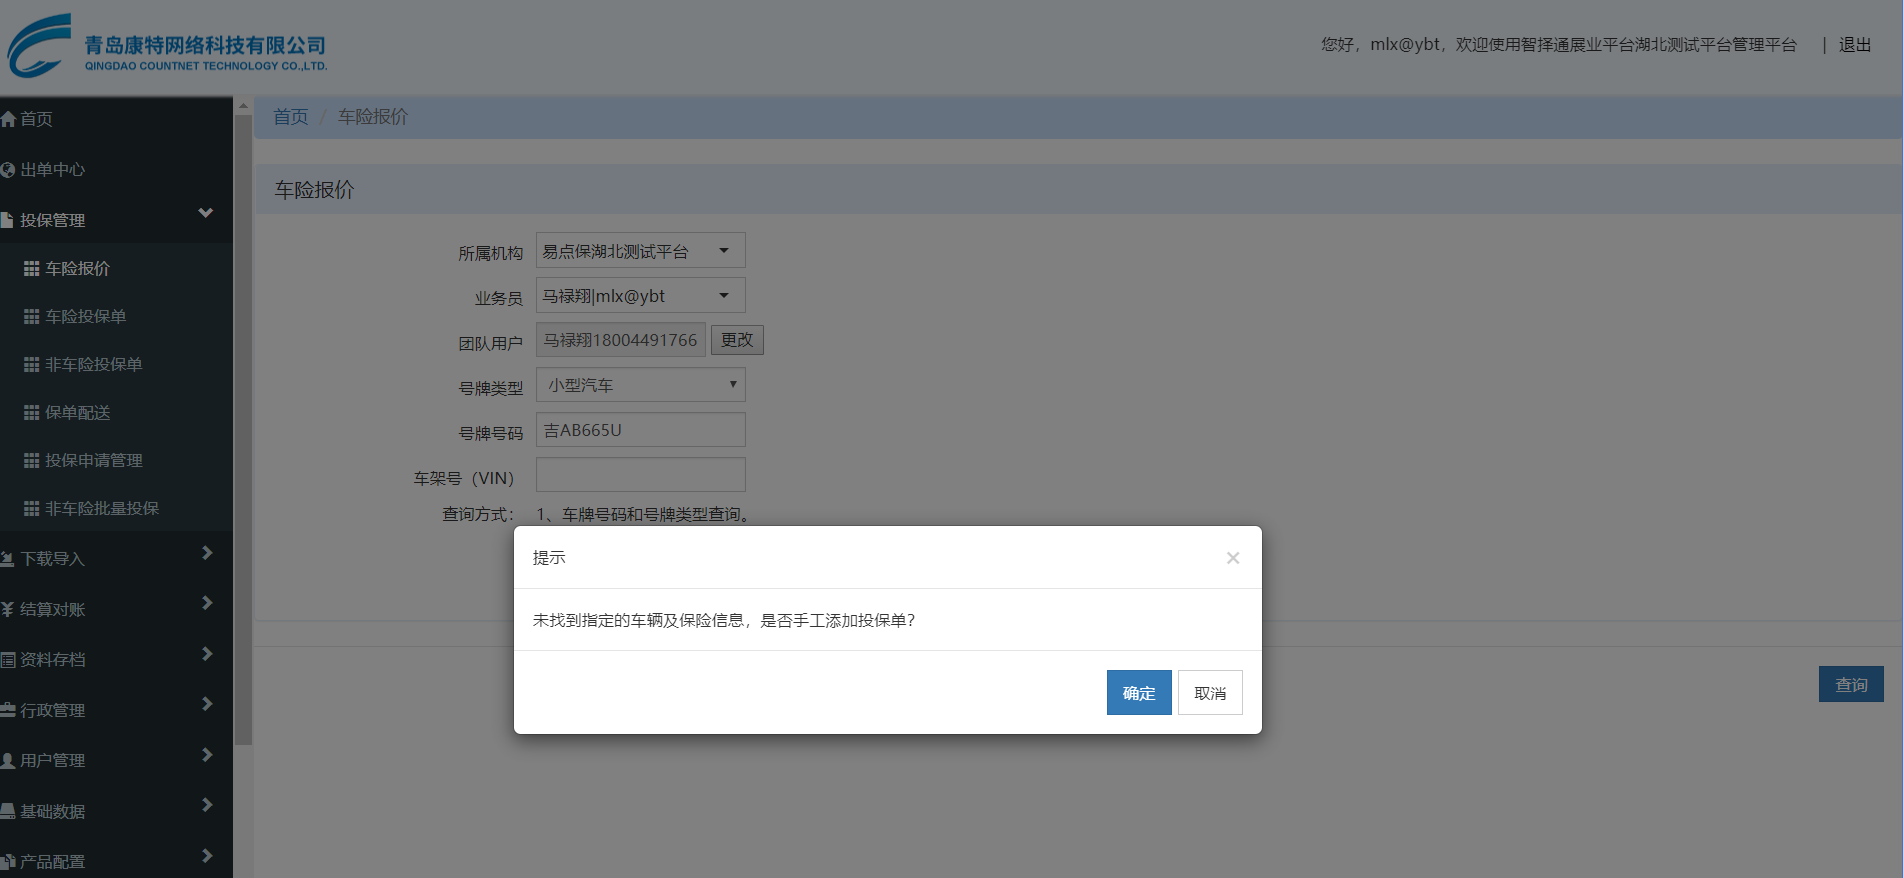Click the list icon beside 资料存档
1903x878 pixels.
[x=8, y=660]
